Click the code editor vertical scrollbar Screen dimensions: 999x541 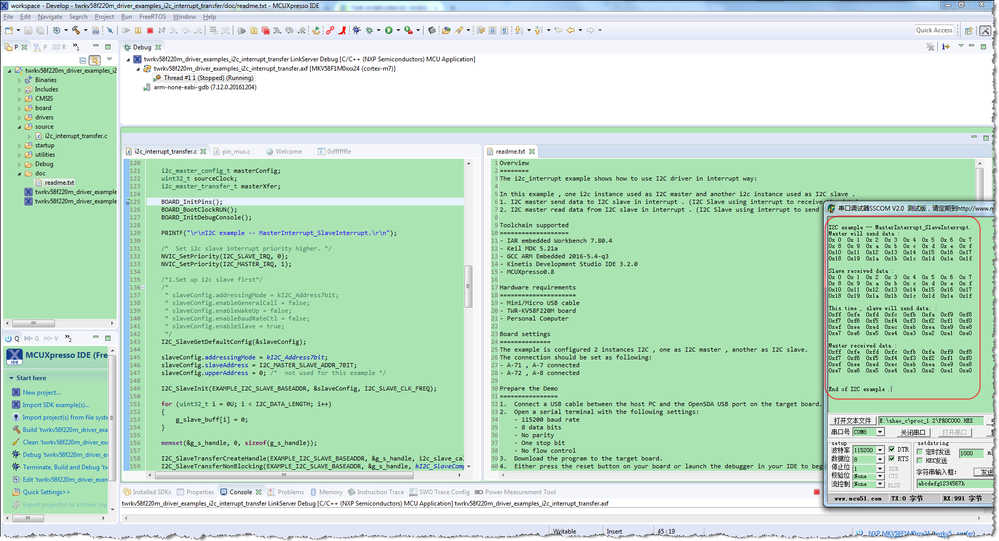coord(469,286)
